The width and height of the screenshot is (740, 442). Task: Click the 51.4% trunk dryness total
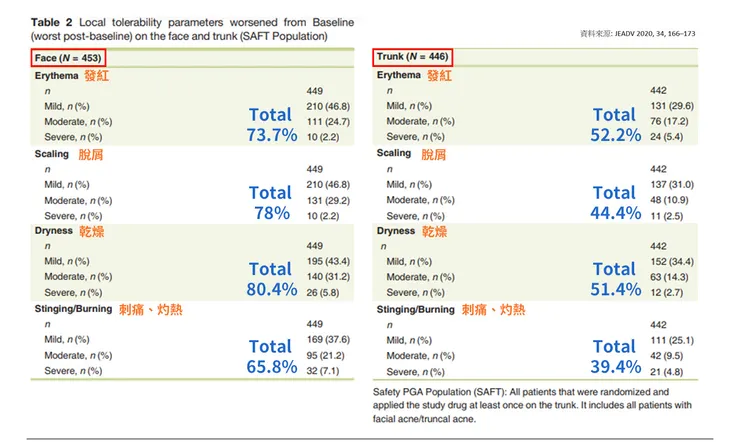615,290
